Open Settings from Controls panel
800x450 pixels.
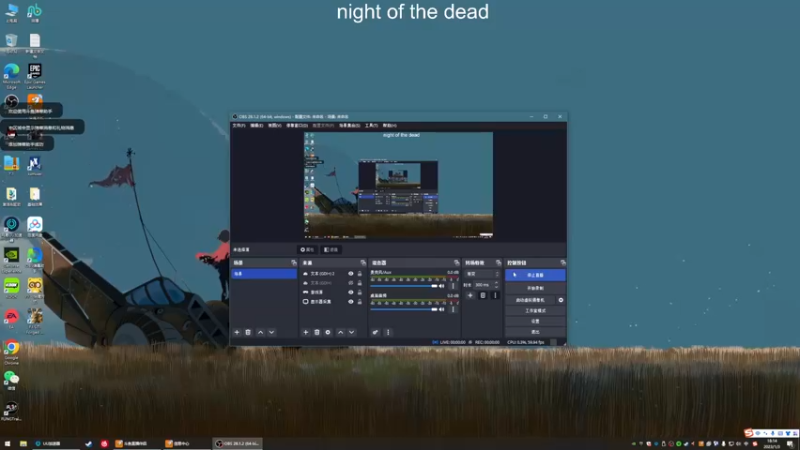(535, 321)
